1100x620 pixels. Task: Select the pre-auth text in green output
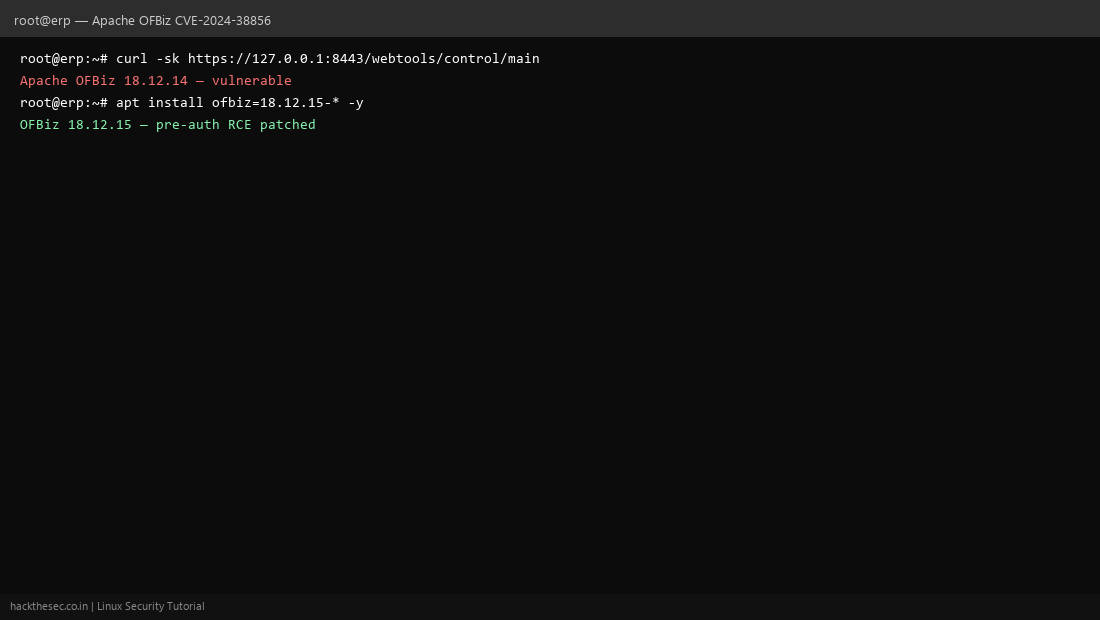point(188,124)
